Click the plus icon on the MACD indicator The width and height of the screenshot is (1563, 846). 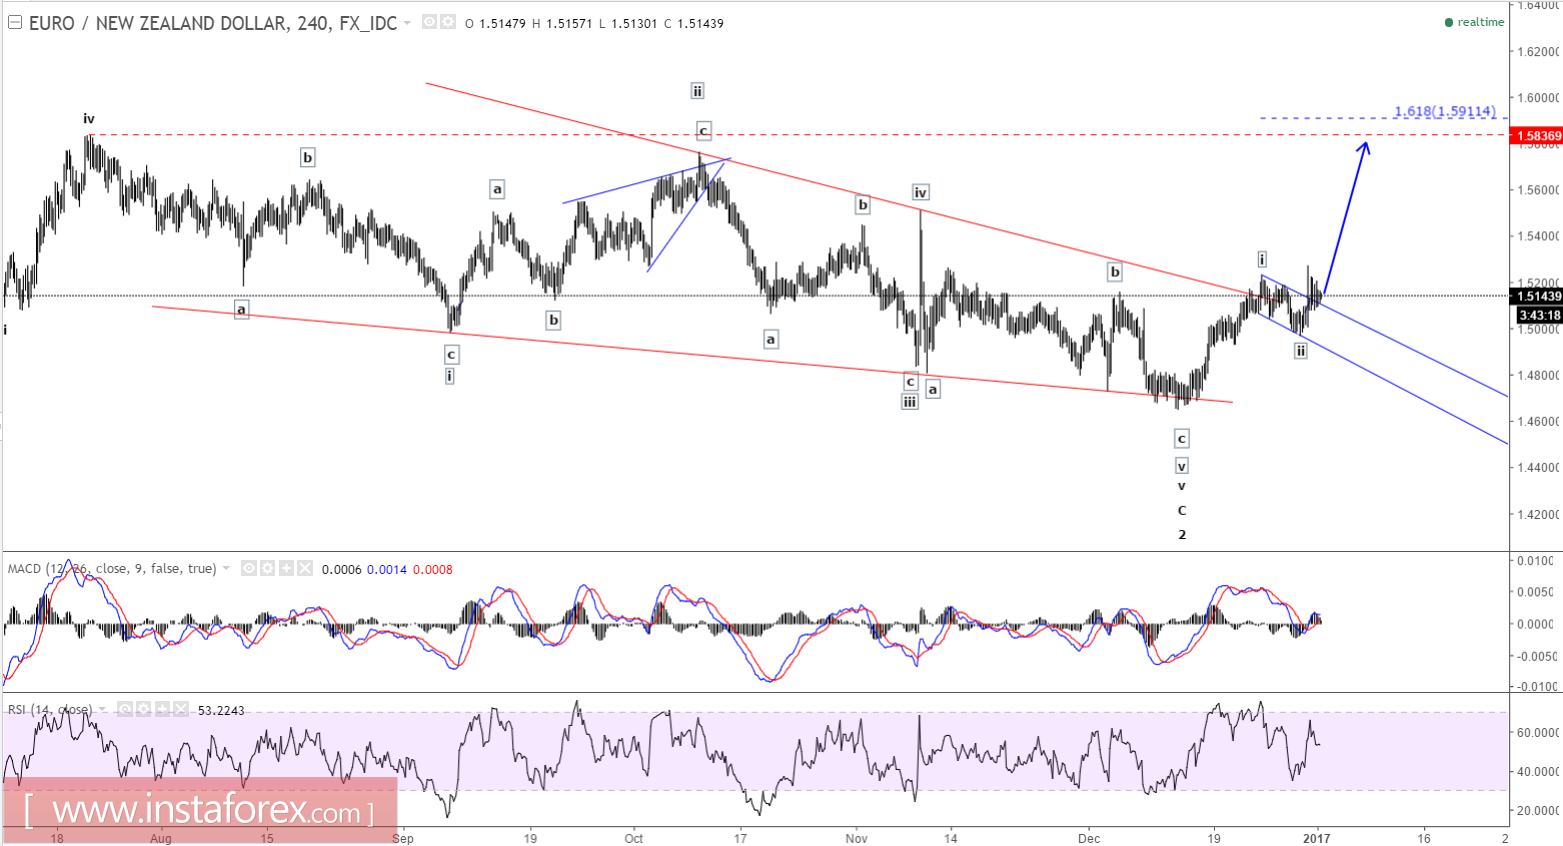(x=288, y=568)
